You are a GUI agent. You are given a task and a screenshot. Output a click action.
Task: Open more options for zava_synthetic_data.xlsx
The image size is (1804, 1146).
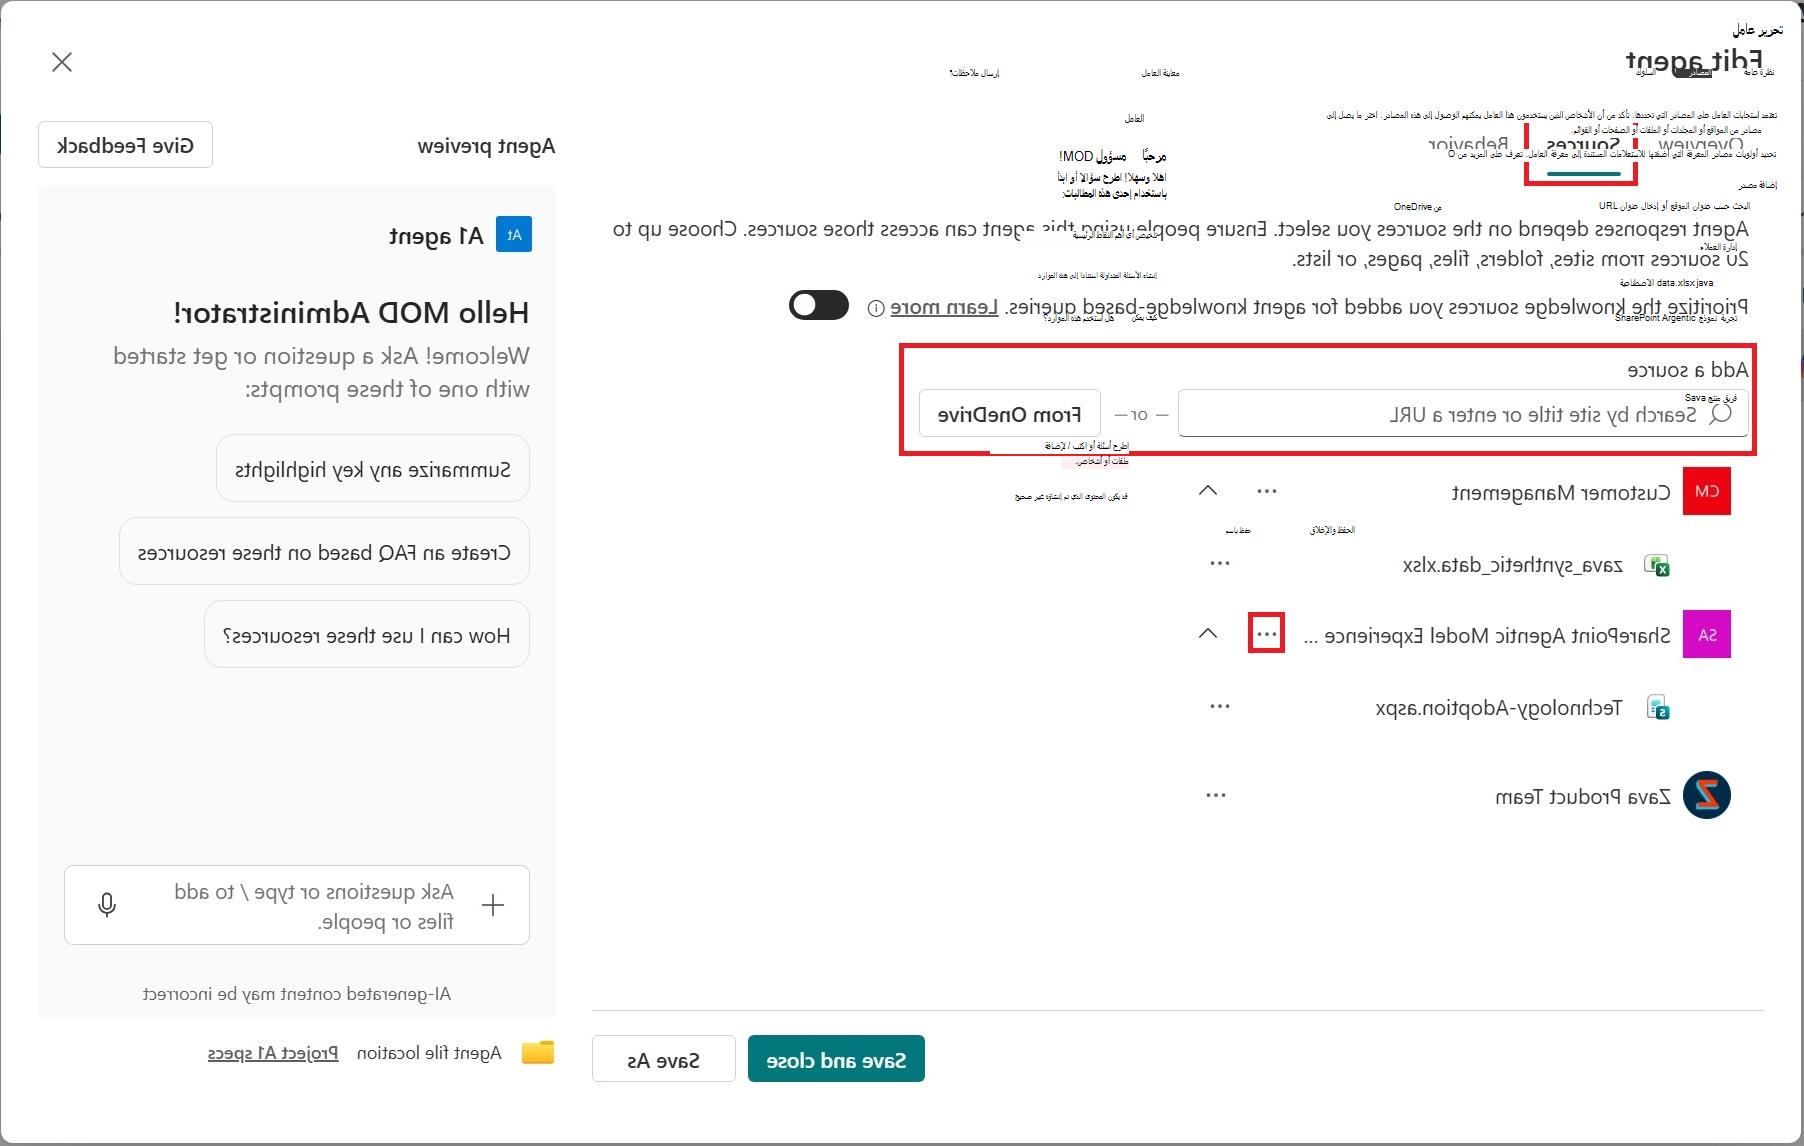pos(1220,563)
